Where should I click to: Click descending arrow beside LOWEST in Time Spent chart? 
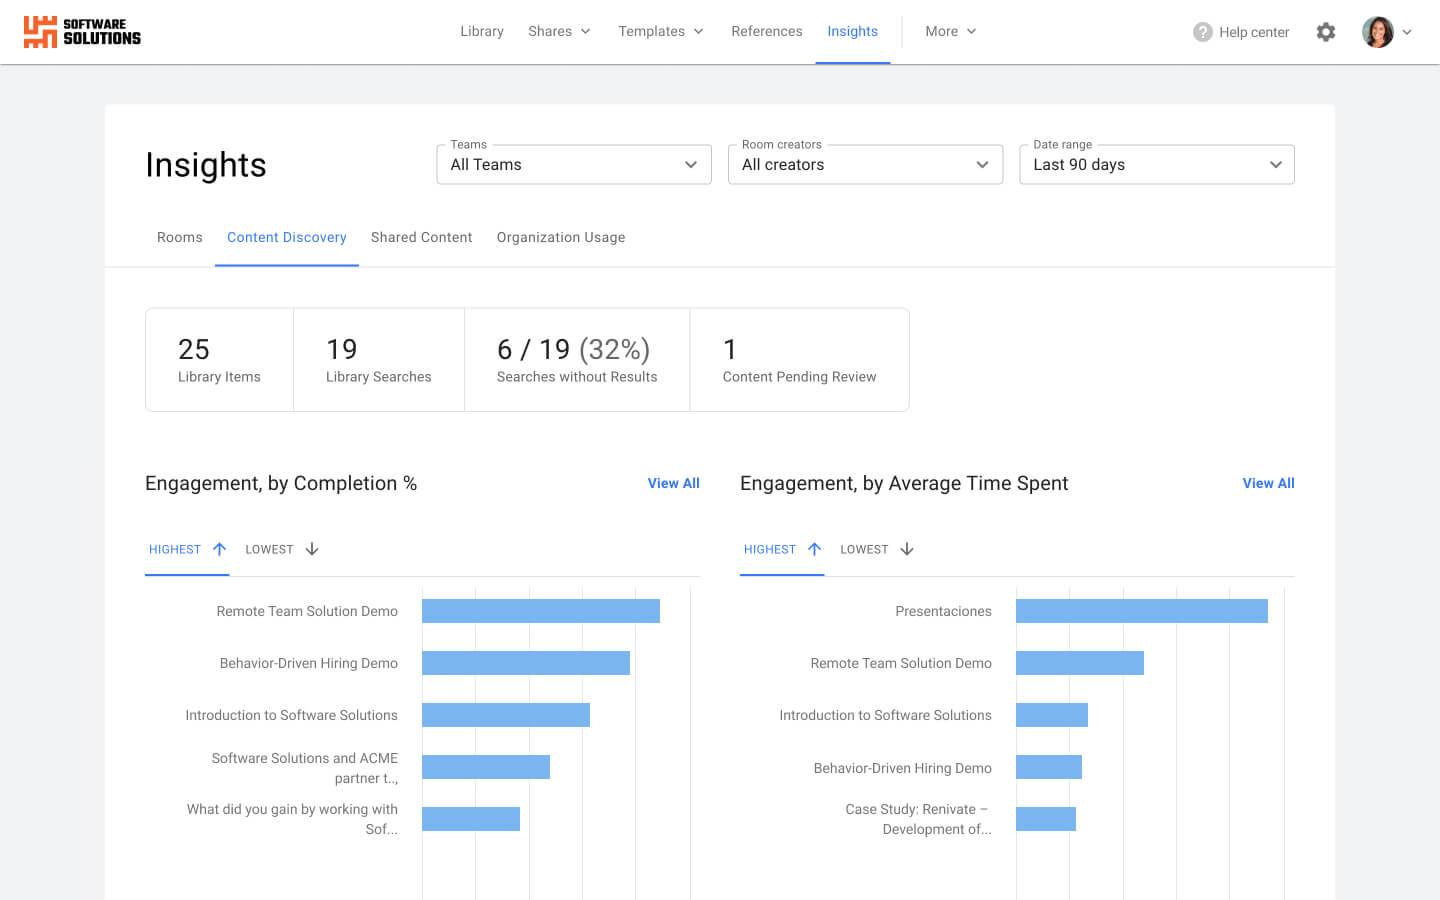pyautogui.click(x=906, y=548)
